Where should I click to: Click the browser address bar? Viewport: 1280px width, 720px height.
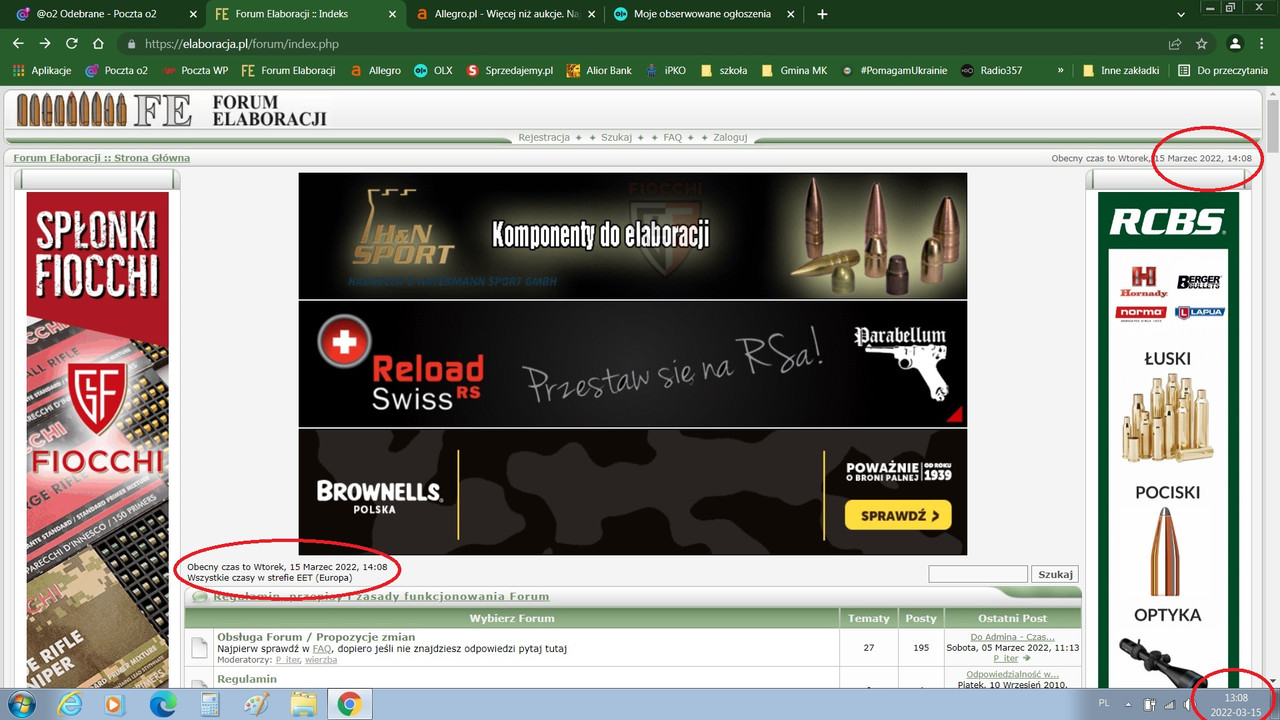[640, 44]
